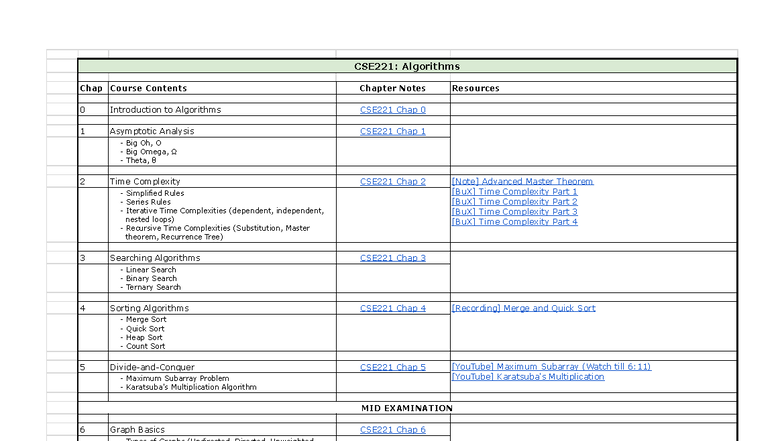This screenshot has width=784, height=441.
Task: Open the CSE221 Chap 2 notes link
Action: pos(392,182)
